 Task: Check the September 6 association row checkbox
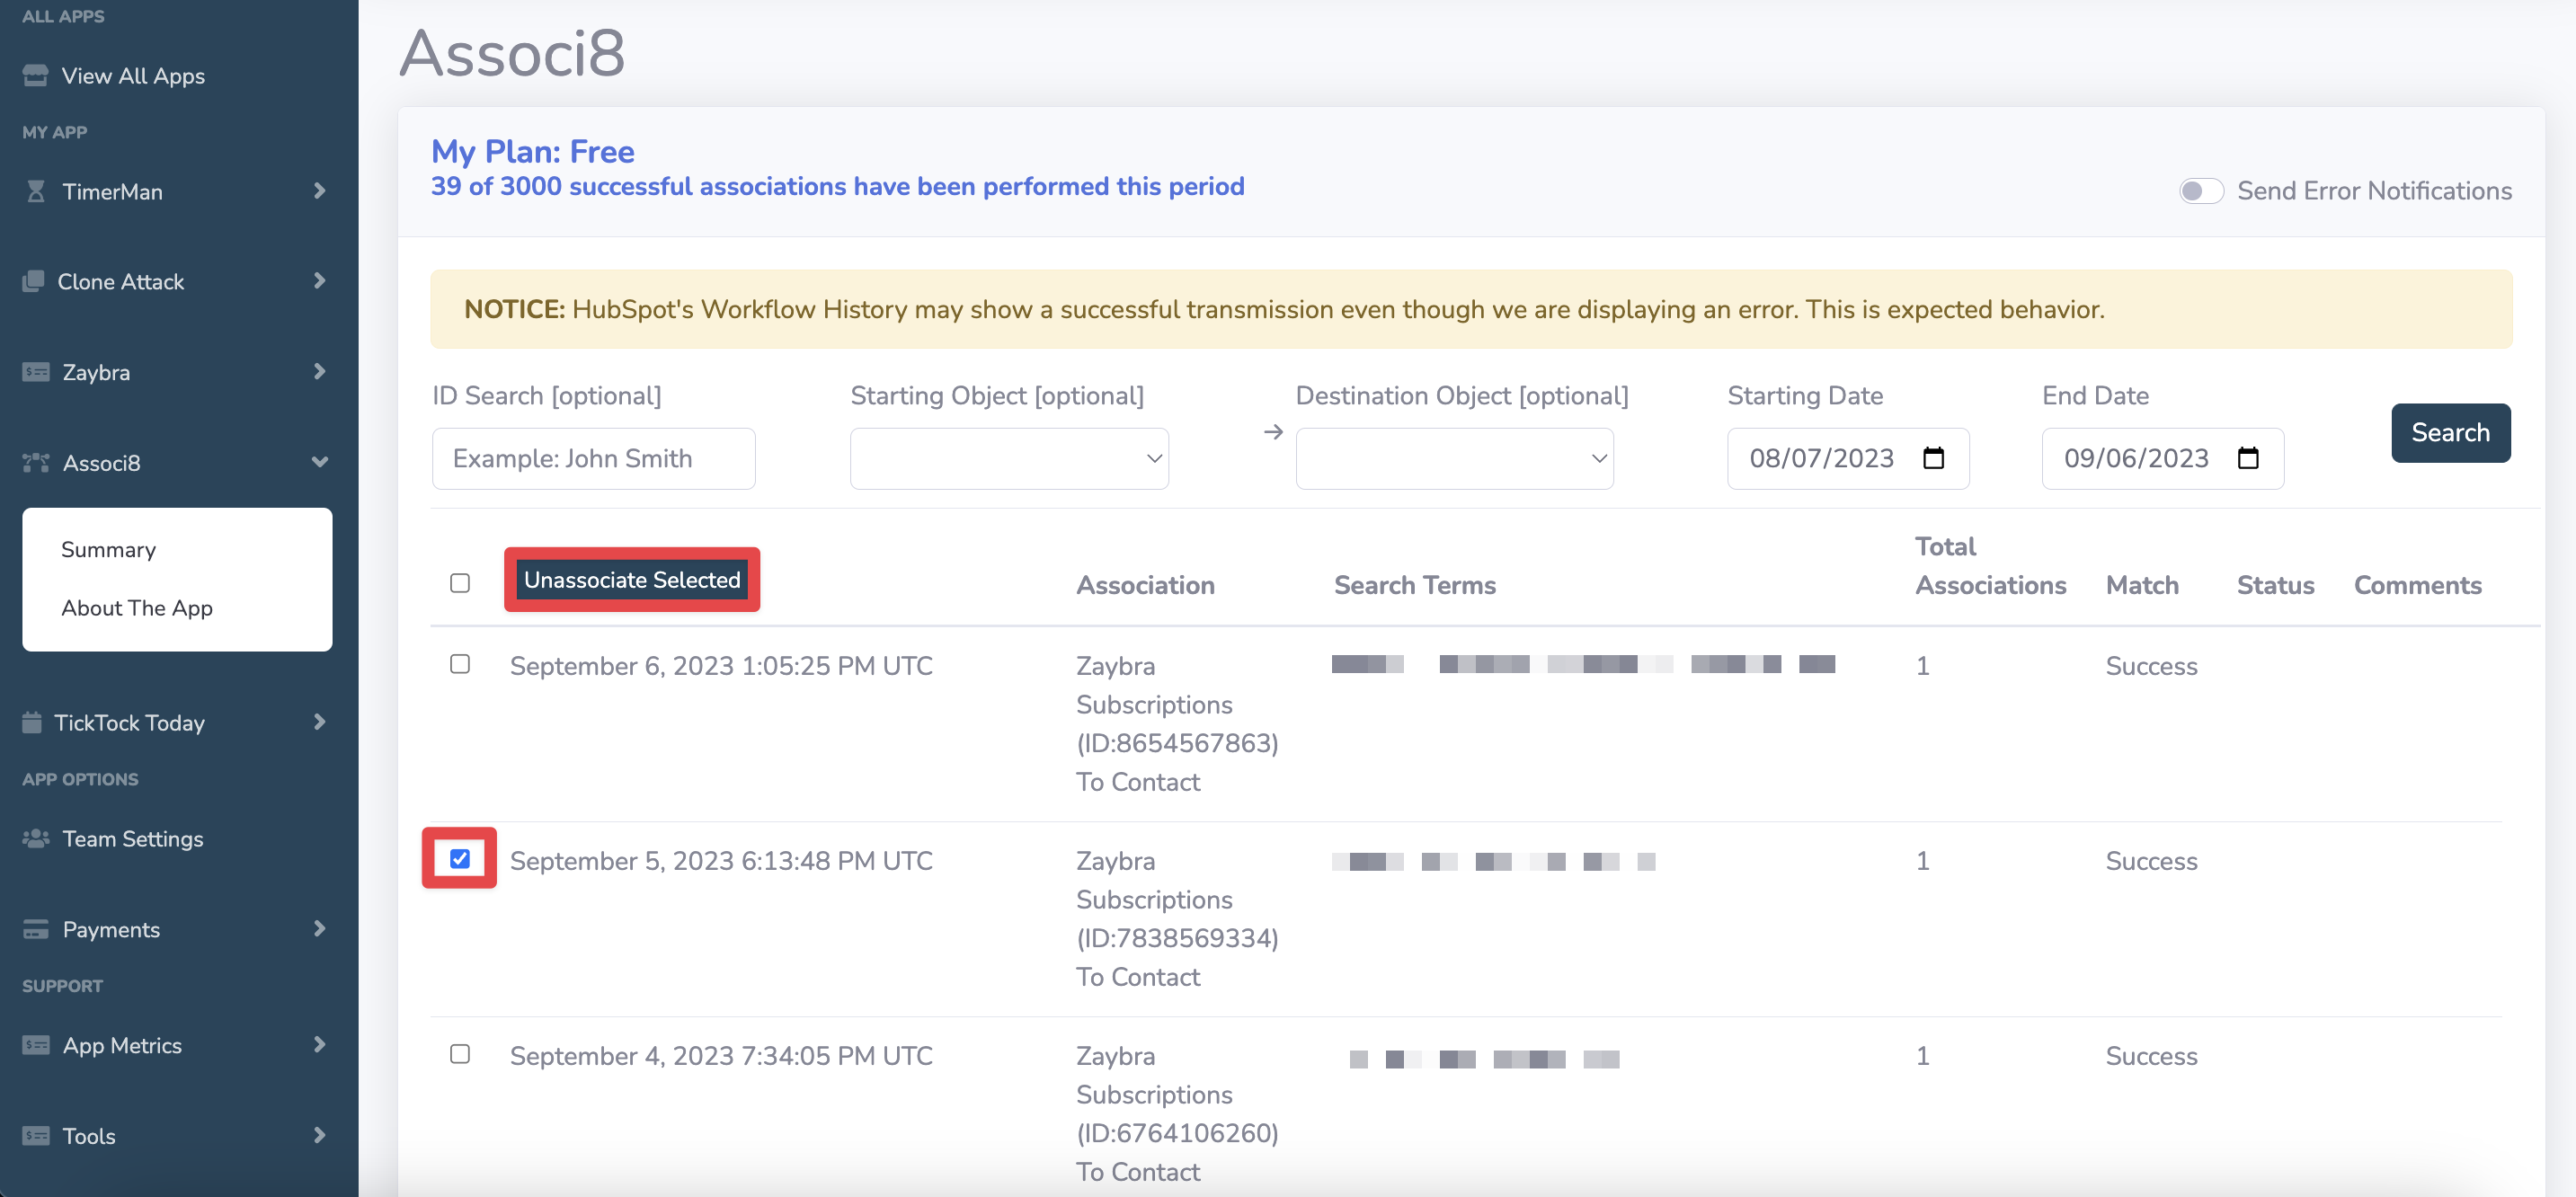[460, 663]
